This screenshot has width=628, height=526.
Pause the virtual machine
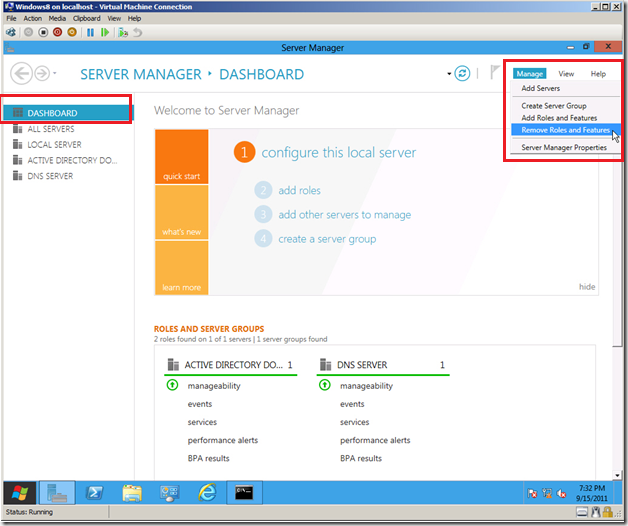coord(91,32)
